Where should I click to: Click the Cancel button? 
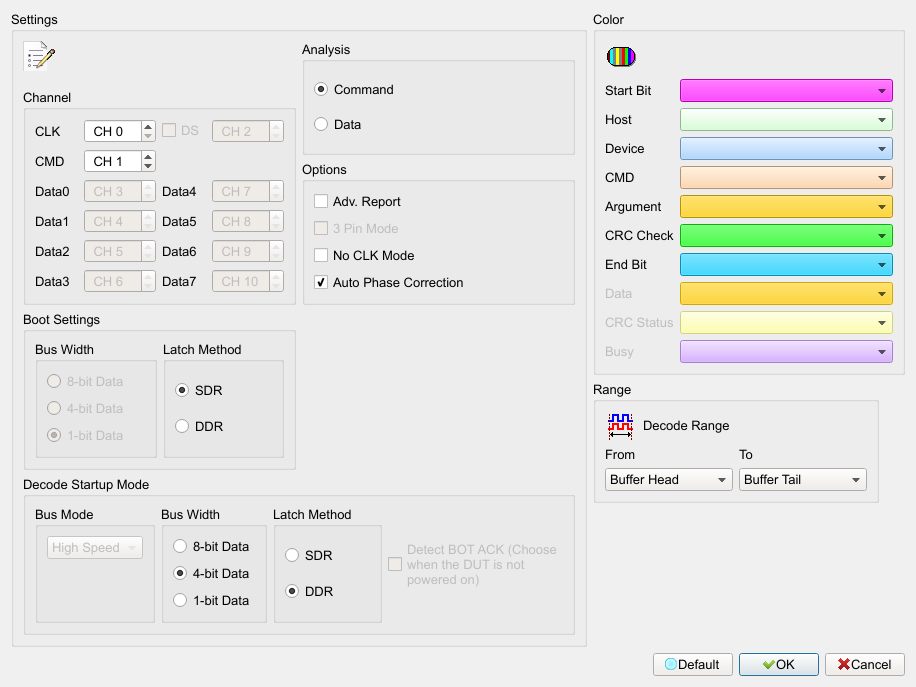click(x=864, y=664)
